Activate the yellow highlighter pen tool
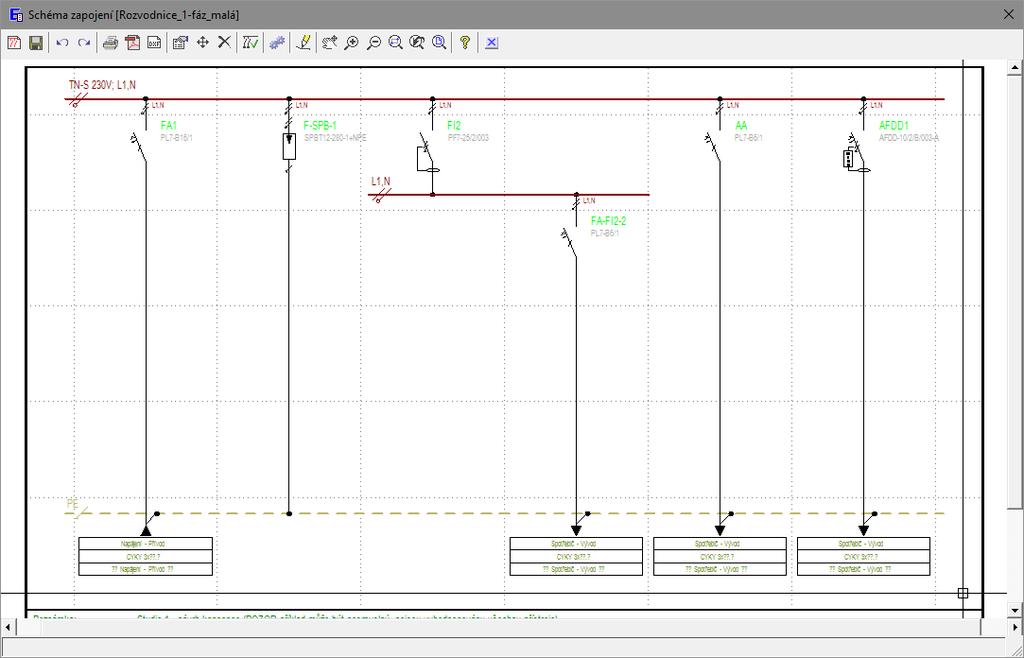 click(304, 42)
